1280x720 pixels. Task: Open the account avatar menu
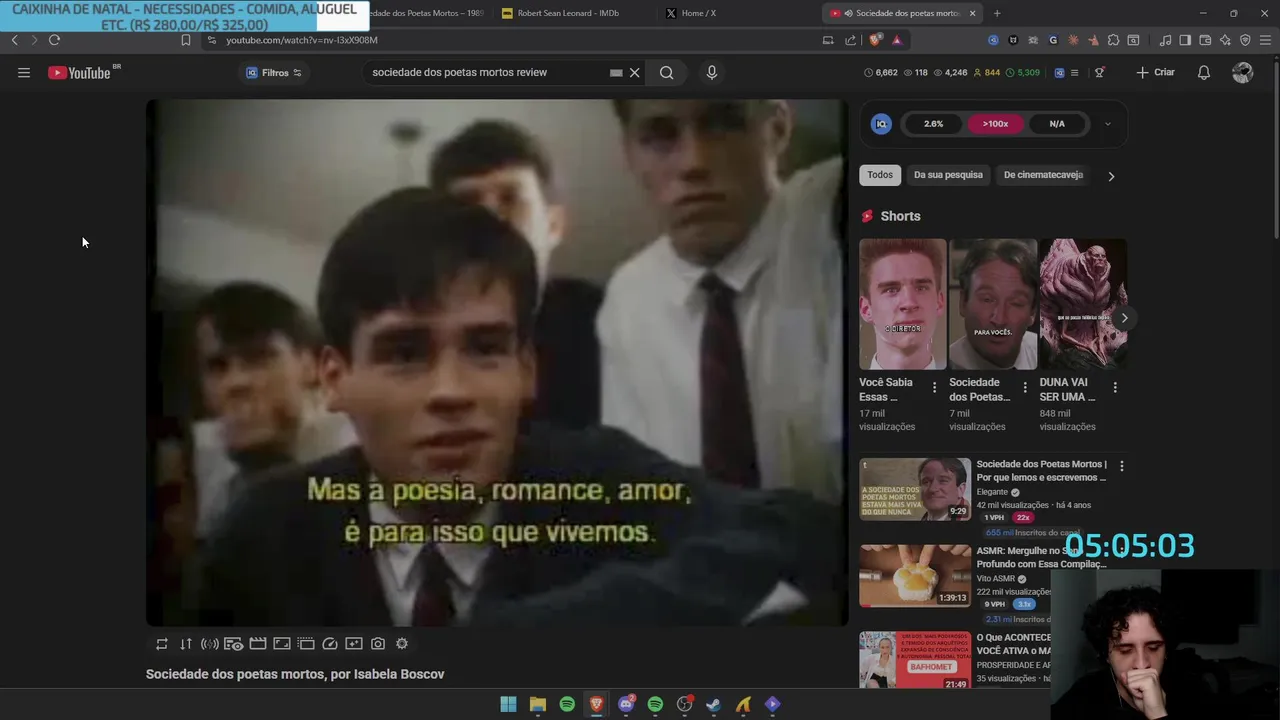[1243, 72]
